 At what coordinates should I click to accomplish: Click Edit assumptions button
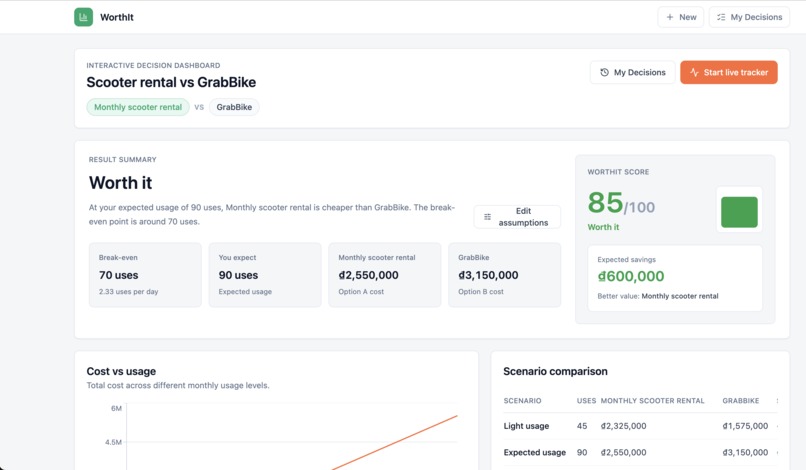pyautogui.click(x=517, y=216)
